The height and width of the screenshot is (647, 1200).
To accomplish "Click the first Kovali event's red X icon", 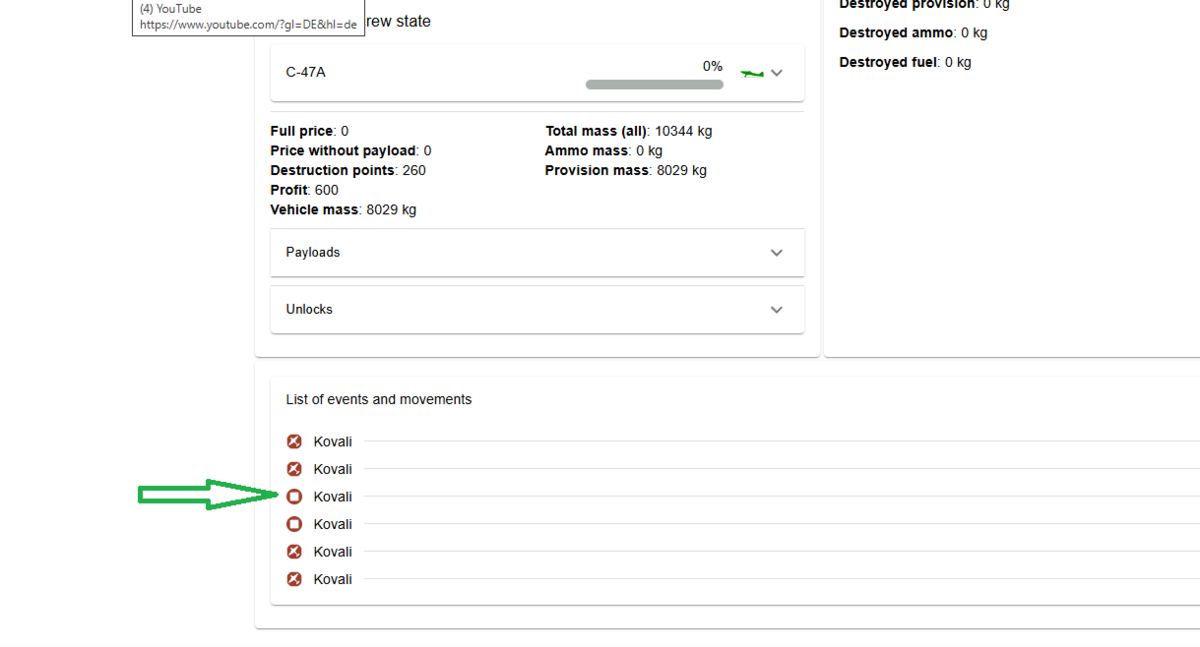I will tap(294, 441).
